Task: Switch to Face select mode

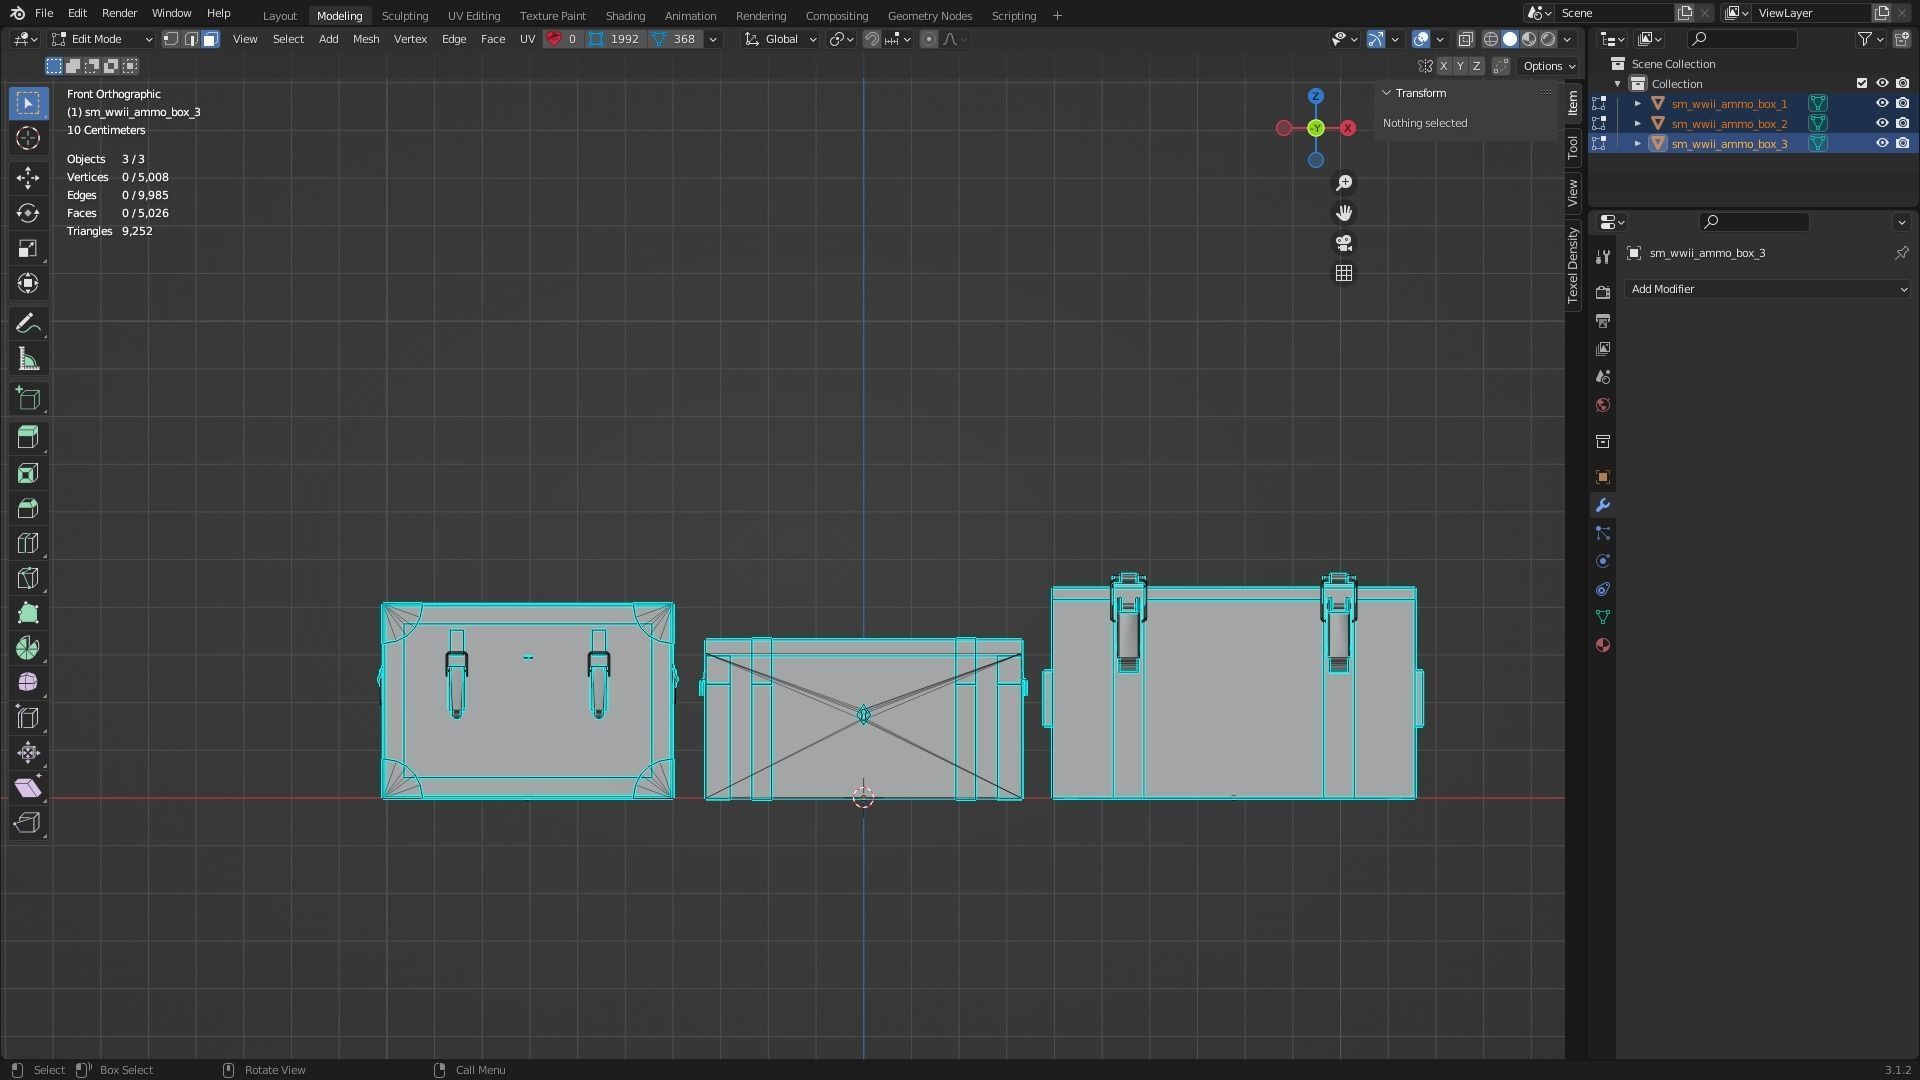Action: click(210, 39)
